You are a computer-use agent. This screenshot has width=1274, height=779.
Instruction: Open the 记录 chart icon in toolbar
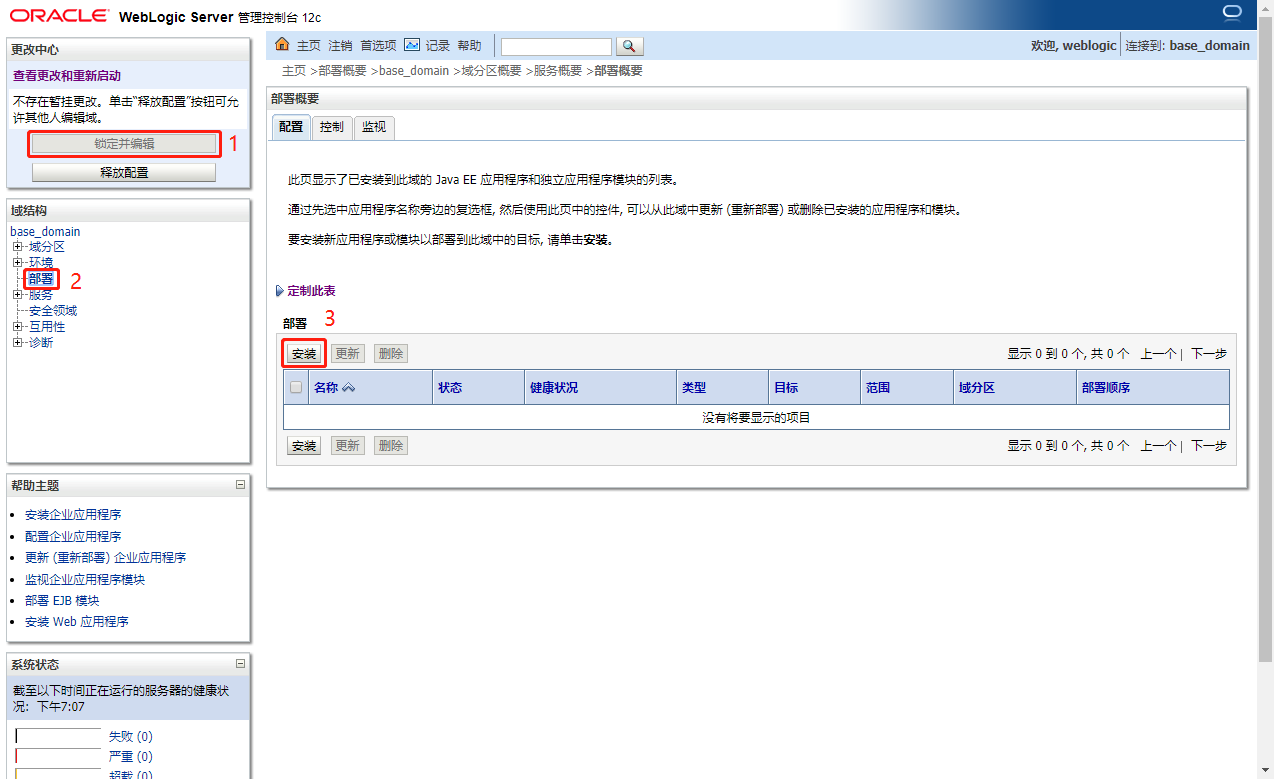pos(412,45)
